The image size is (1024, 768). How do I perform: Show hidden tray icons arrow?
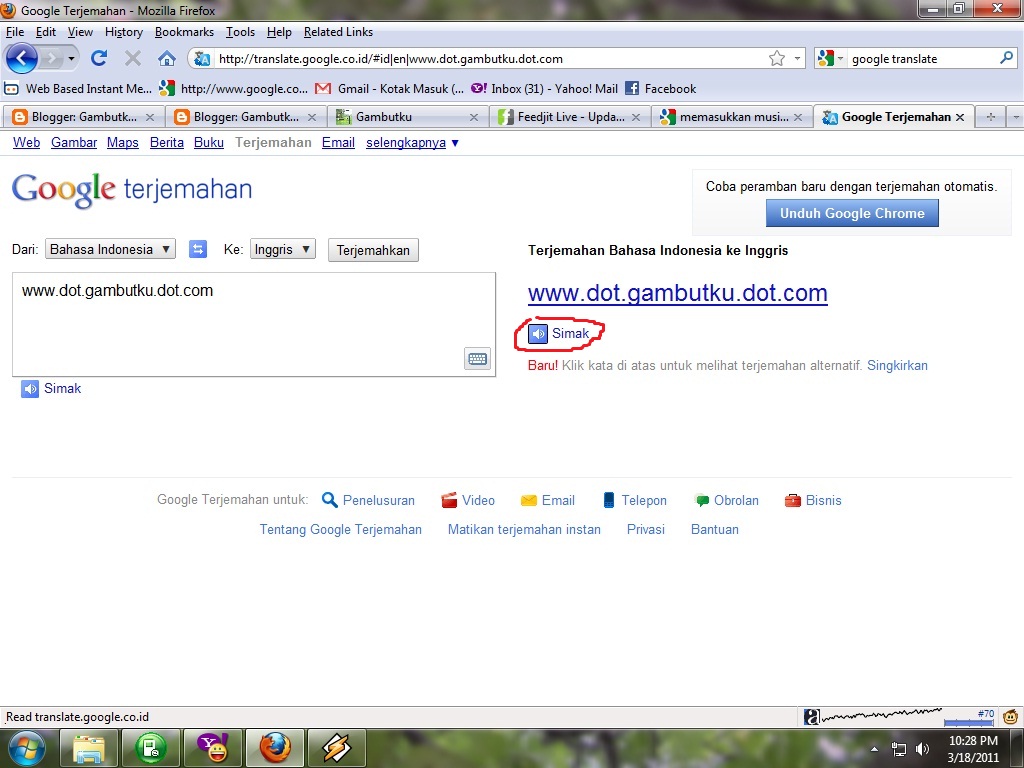pyautogui.click(x=874, y=749)
